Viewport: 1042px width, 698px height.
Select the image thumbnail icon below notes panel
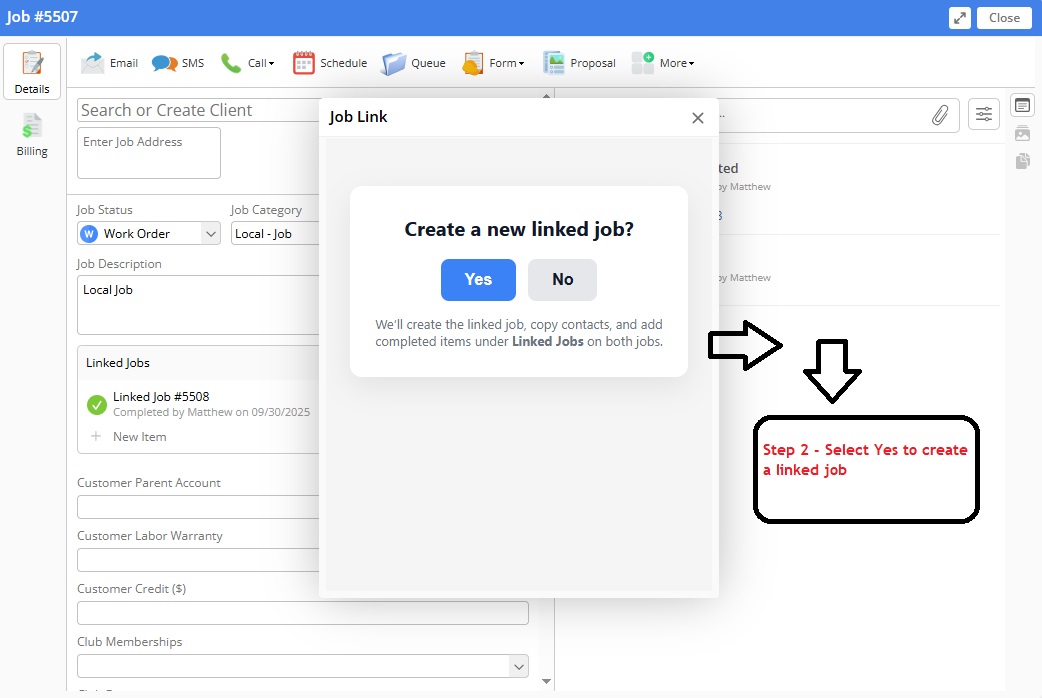pyautogui.click(x=1022, y=133)
